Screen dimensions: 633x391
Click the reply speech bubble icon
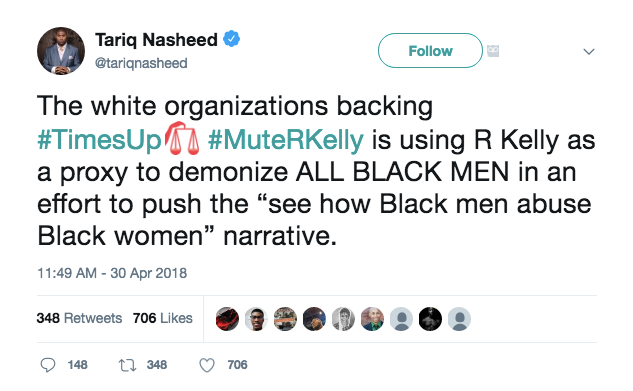pos(48,365)
